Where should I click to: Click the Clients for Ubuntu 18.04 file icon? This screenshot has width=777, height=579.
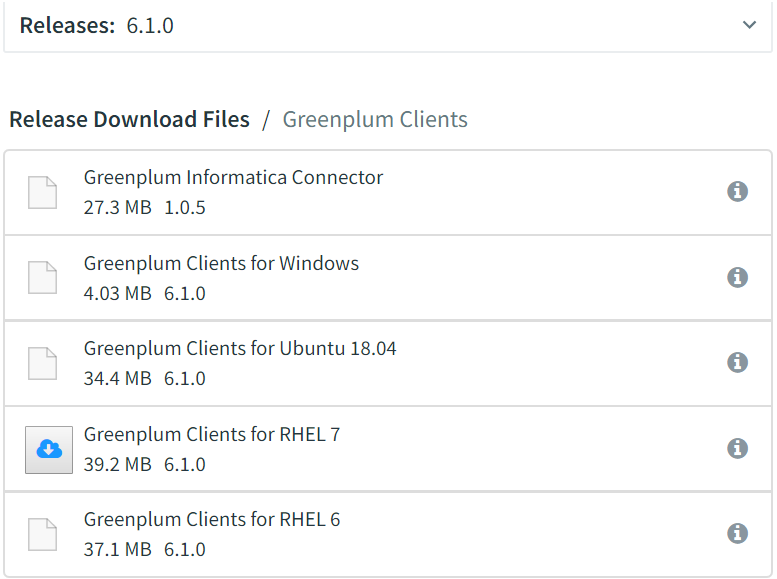42,363
